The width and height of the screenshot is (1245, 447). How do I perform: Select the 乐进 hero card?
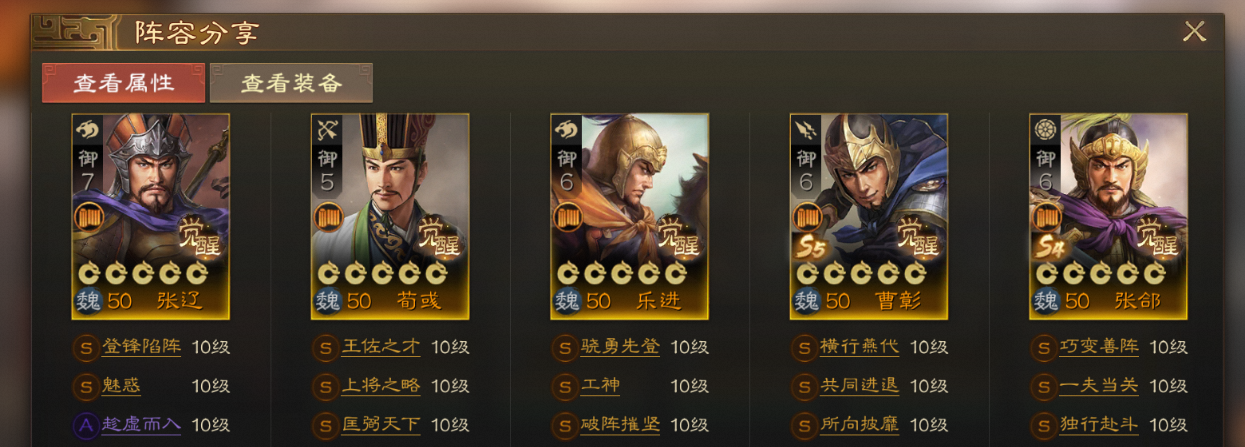click(629, 216)
